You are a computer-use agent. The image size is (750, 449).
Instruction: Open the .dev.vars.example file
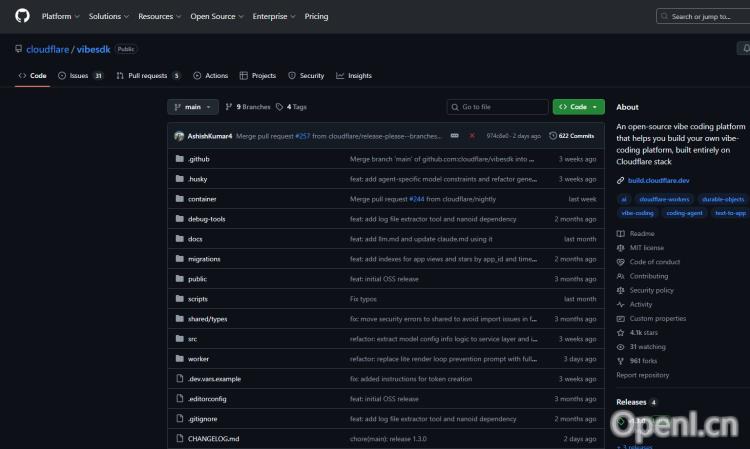point(214,379)
